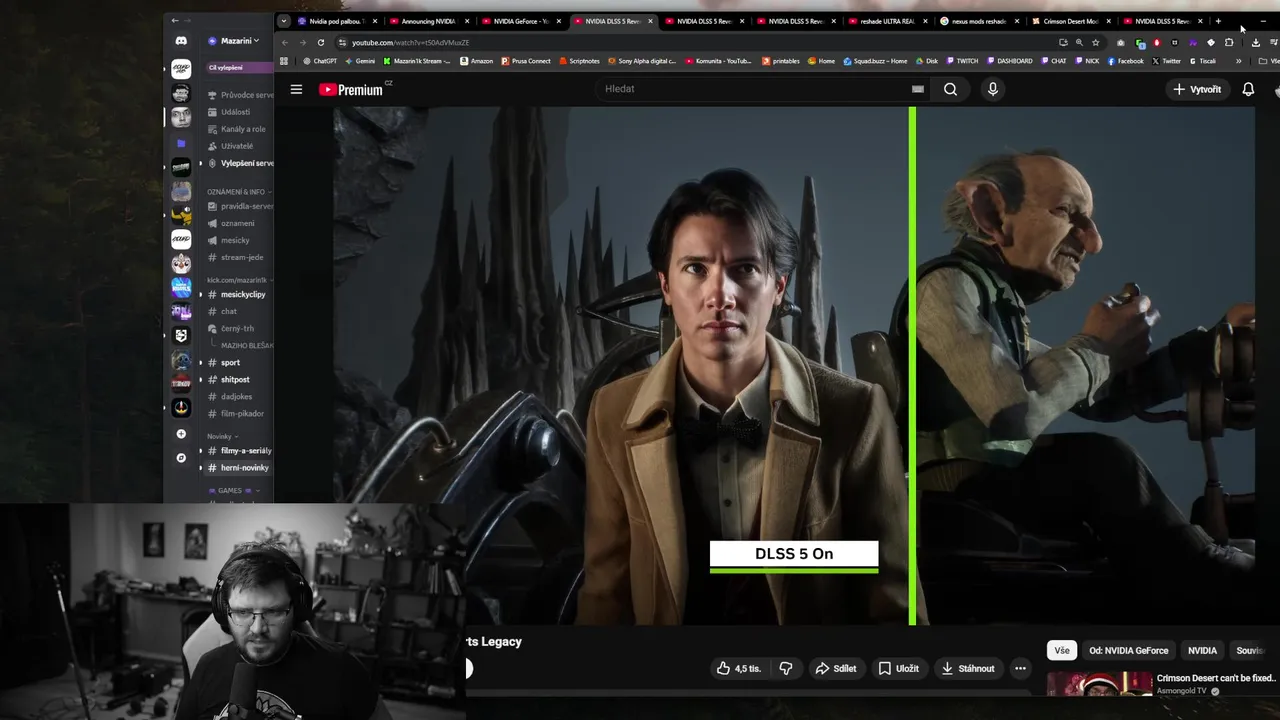Show more bookmarks overflow chevron

1238,61
